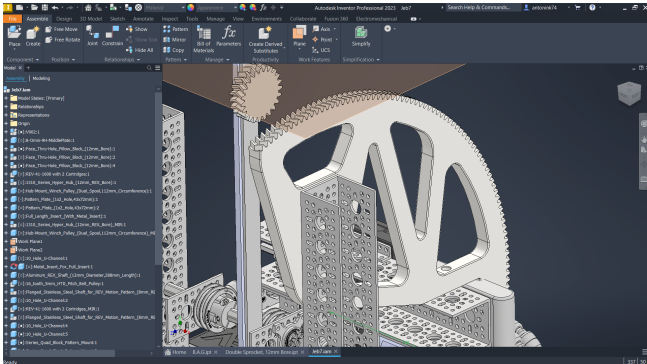
Task: Switch to the Sketch ribbon tab
Action: pyautogui.click(x=117, y=19)
